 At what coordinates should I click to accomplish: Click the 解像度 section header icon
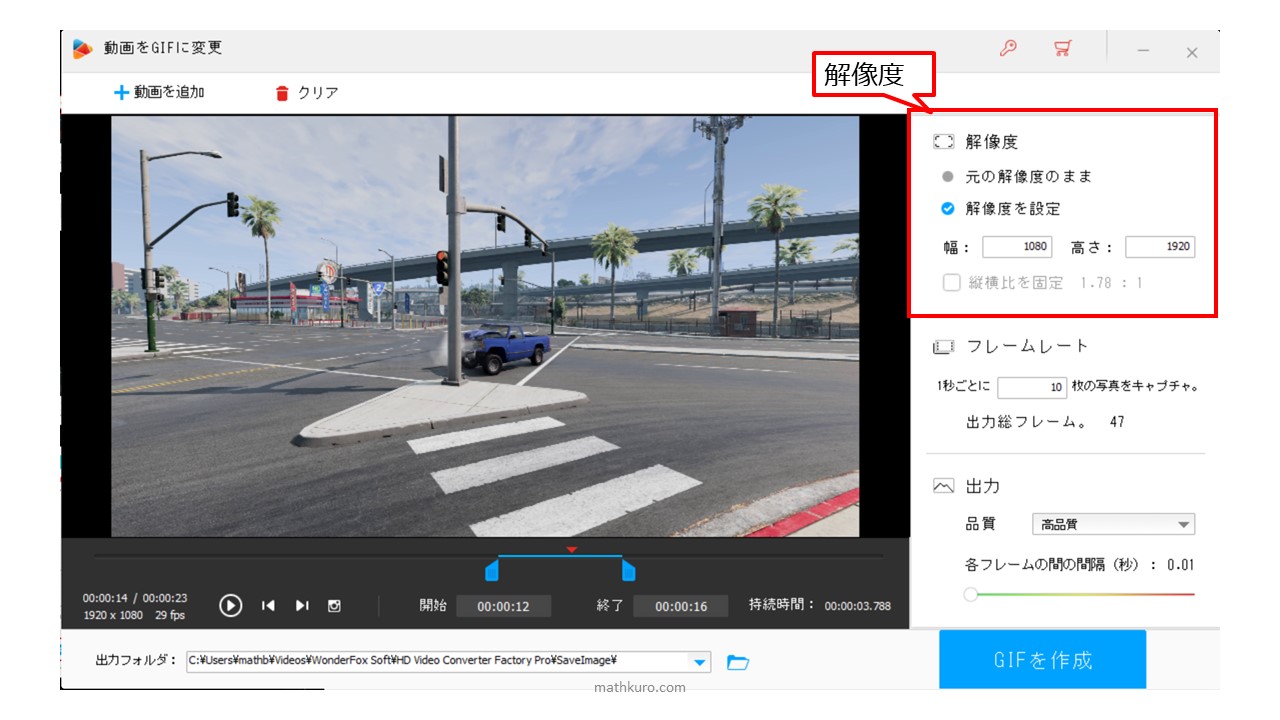point(944,142)
